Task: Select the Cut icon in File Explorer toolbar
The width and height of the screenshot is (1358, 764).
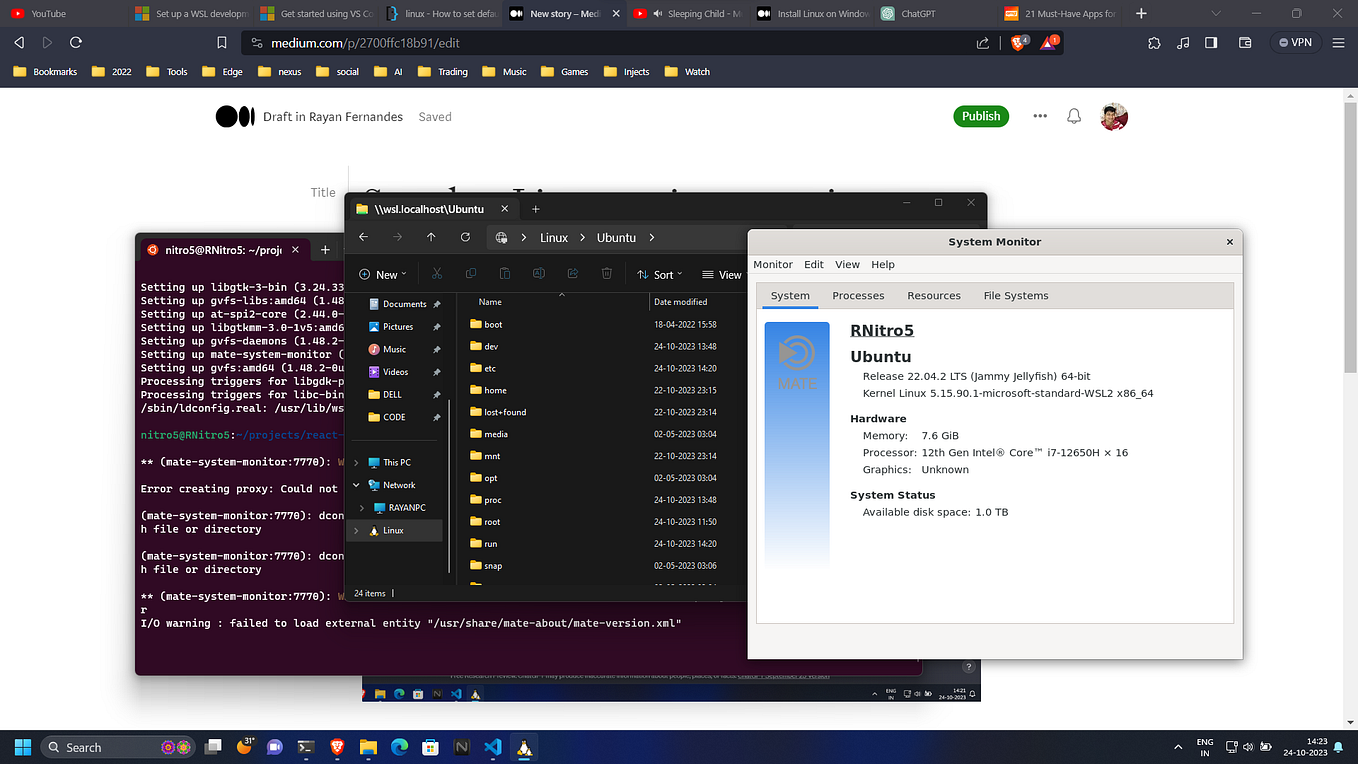Action: 437,273
